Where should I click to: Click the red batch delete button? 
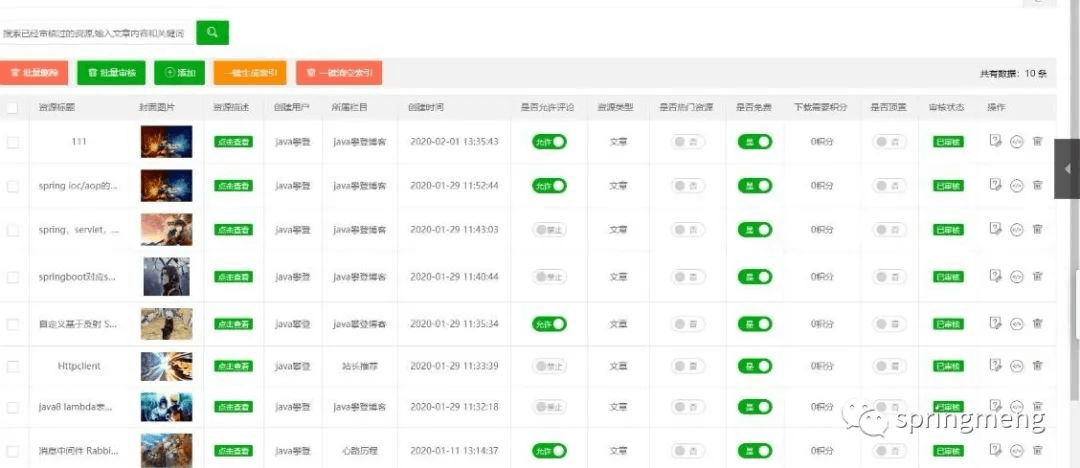[x=34, y=72]
